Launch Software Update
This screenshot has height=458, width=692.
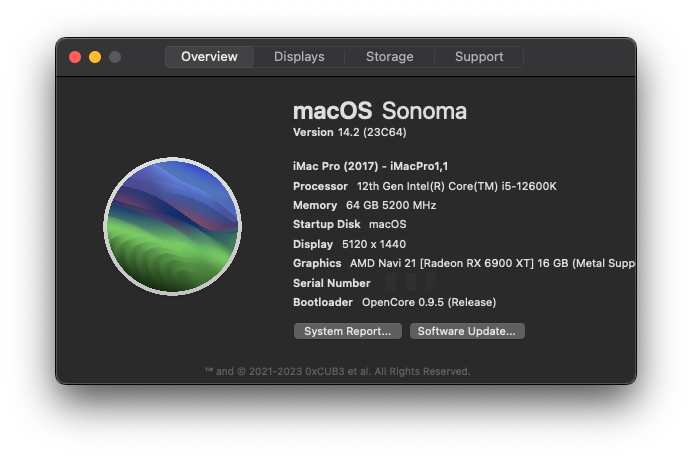[x=467, y=331]
